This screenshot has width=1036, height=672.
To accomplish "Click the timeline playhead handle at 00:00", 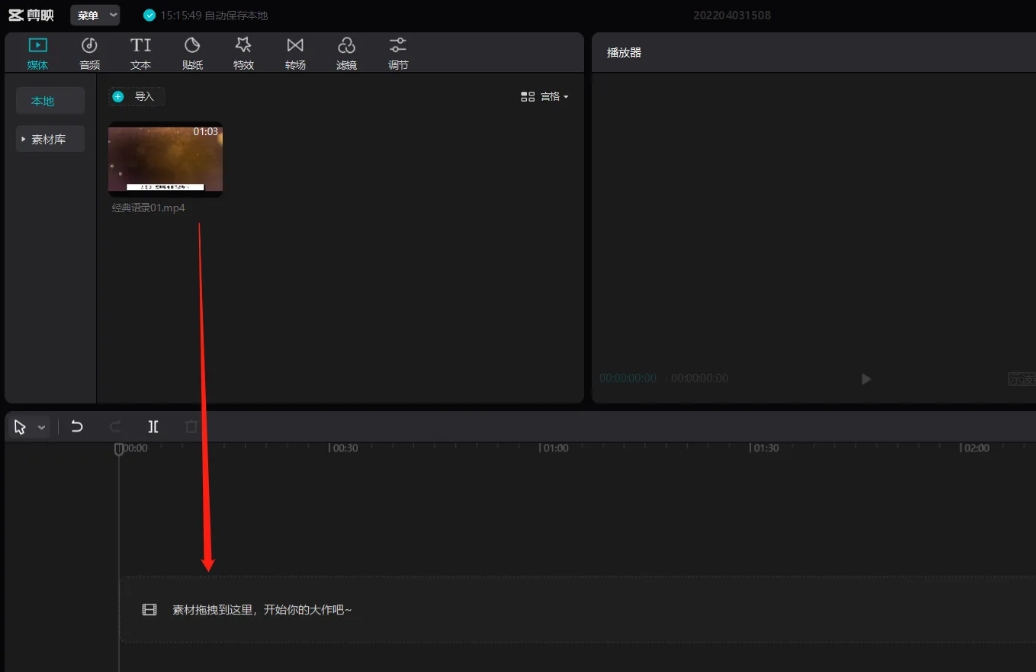I will click(x=119, y=449).
